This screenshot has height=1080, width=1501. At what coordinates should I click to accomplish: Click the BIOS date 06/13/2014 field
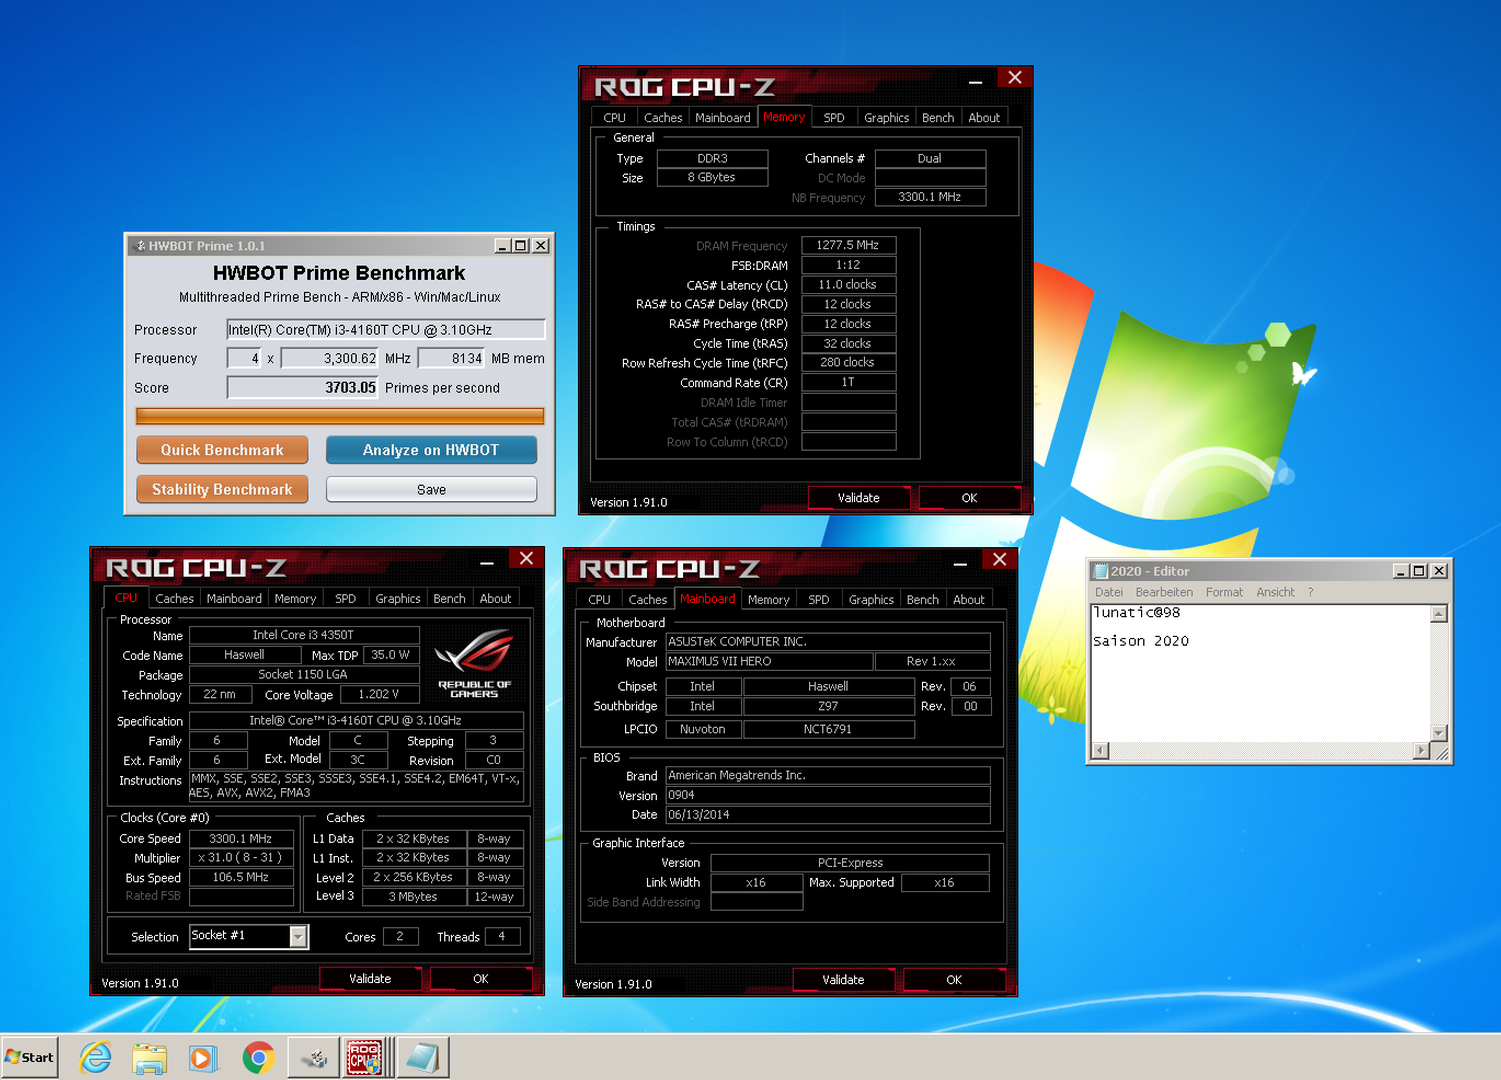tap(828, 815)
